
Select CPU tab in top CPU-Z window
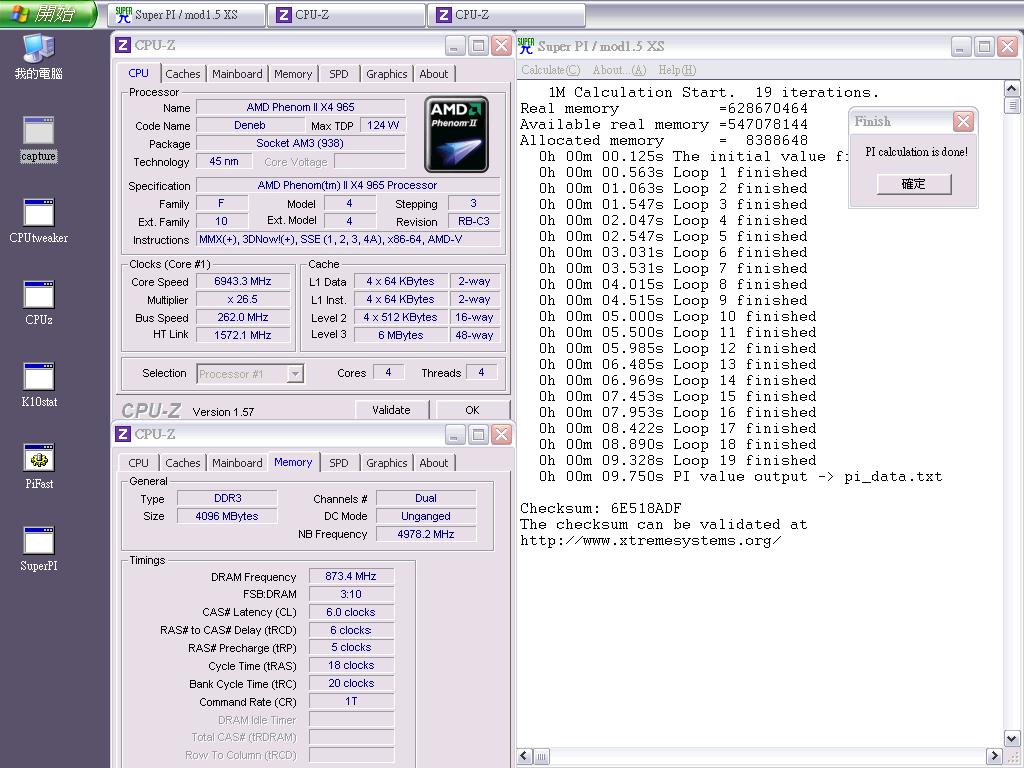pyautogui.click(x=138, y=73)
